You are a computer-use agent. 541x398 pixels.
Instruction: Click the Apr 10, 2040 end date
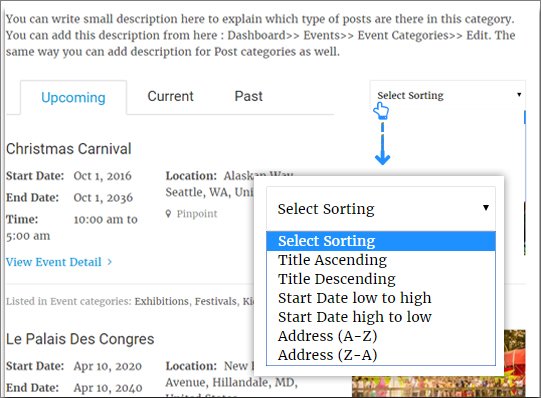tap(108, 388)
